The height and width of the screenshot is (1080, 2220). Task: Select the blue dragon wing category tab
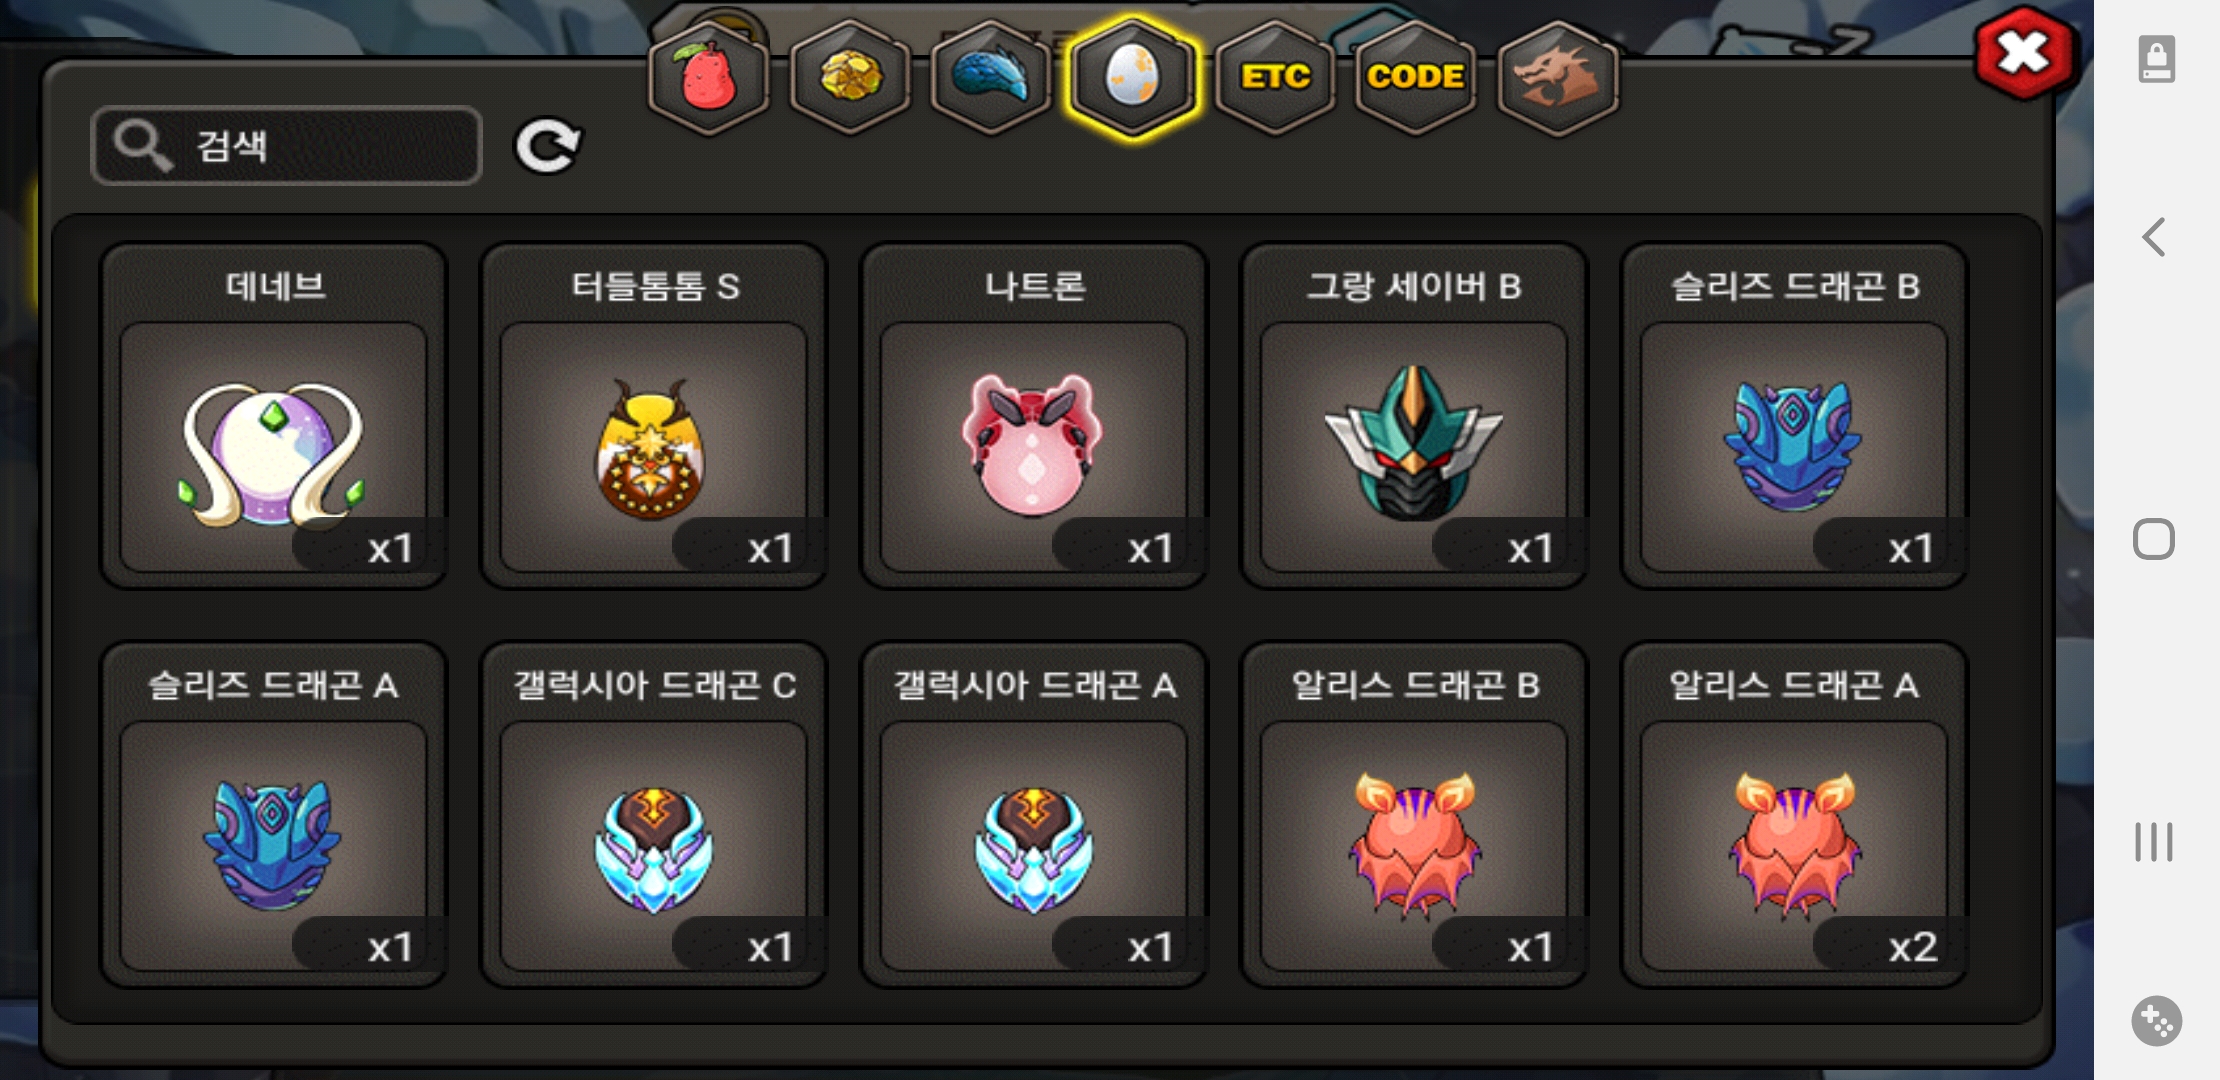(x=991, y=77)
